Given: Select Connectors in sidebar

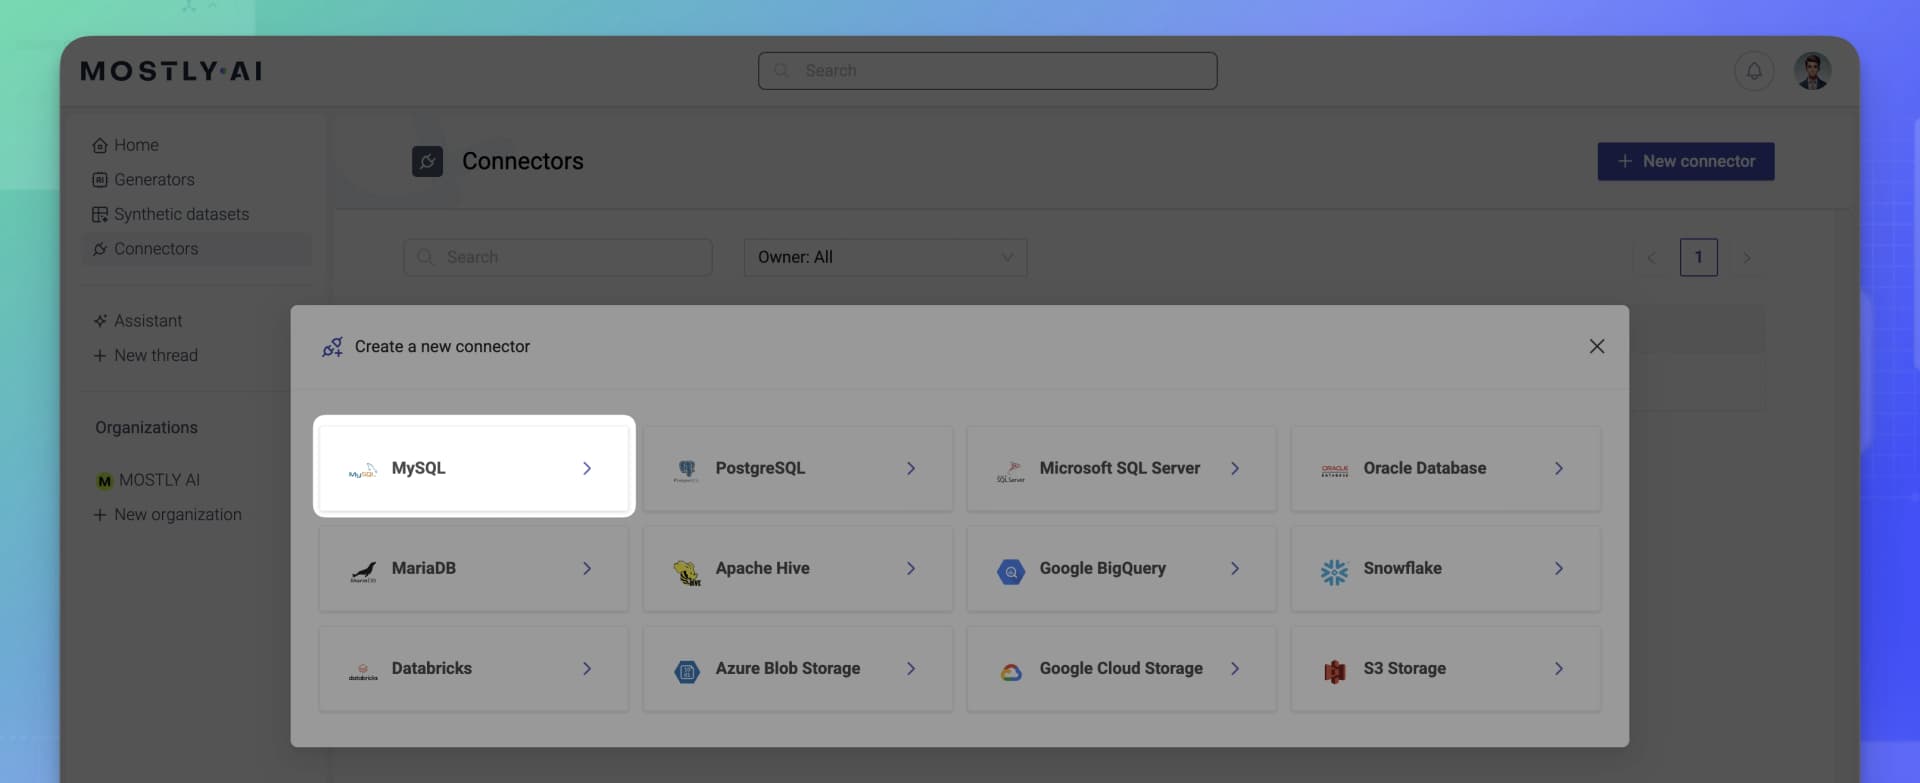Looking at the screenshot, I should 197,249.
